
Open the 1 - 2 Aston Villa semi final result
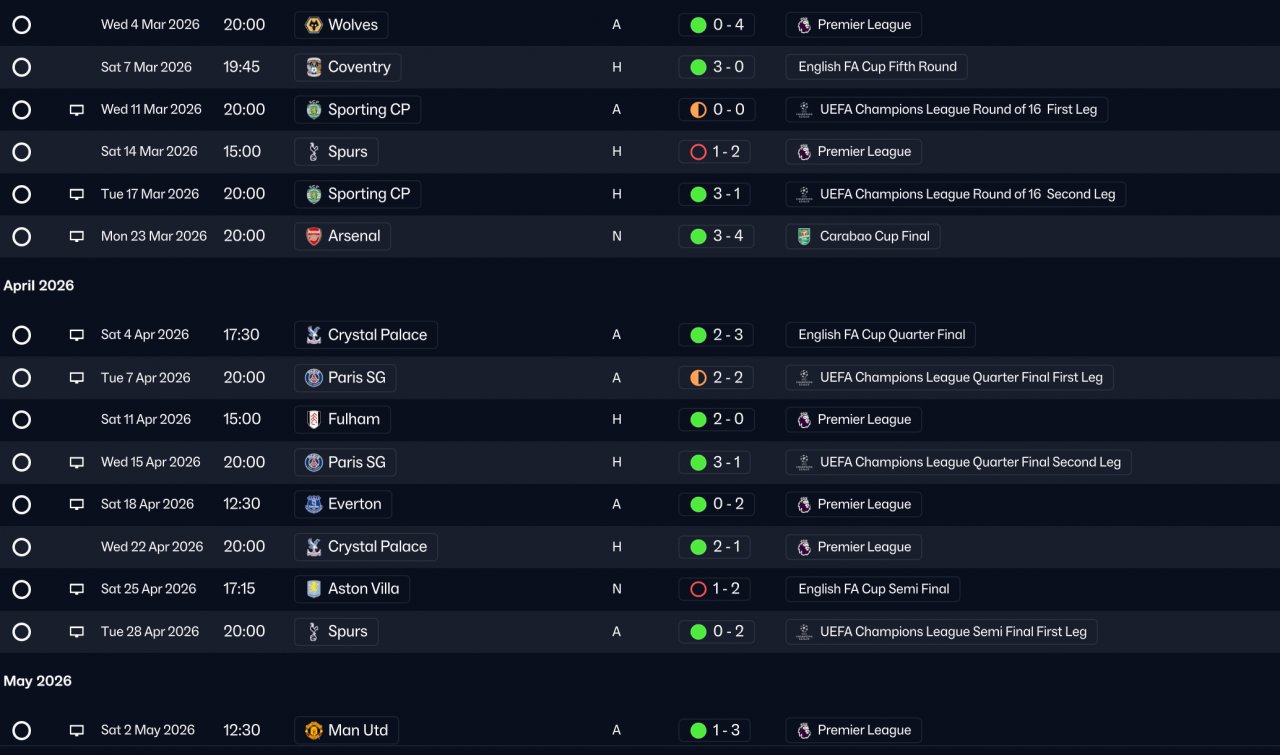click(716, 589)
